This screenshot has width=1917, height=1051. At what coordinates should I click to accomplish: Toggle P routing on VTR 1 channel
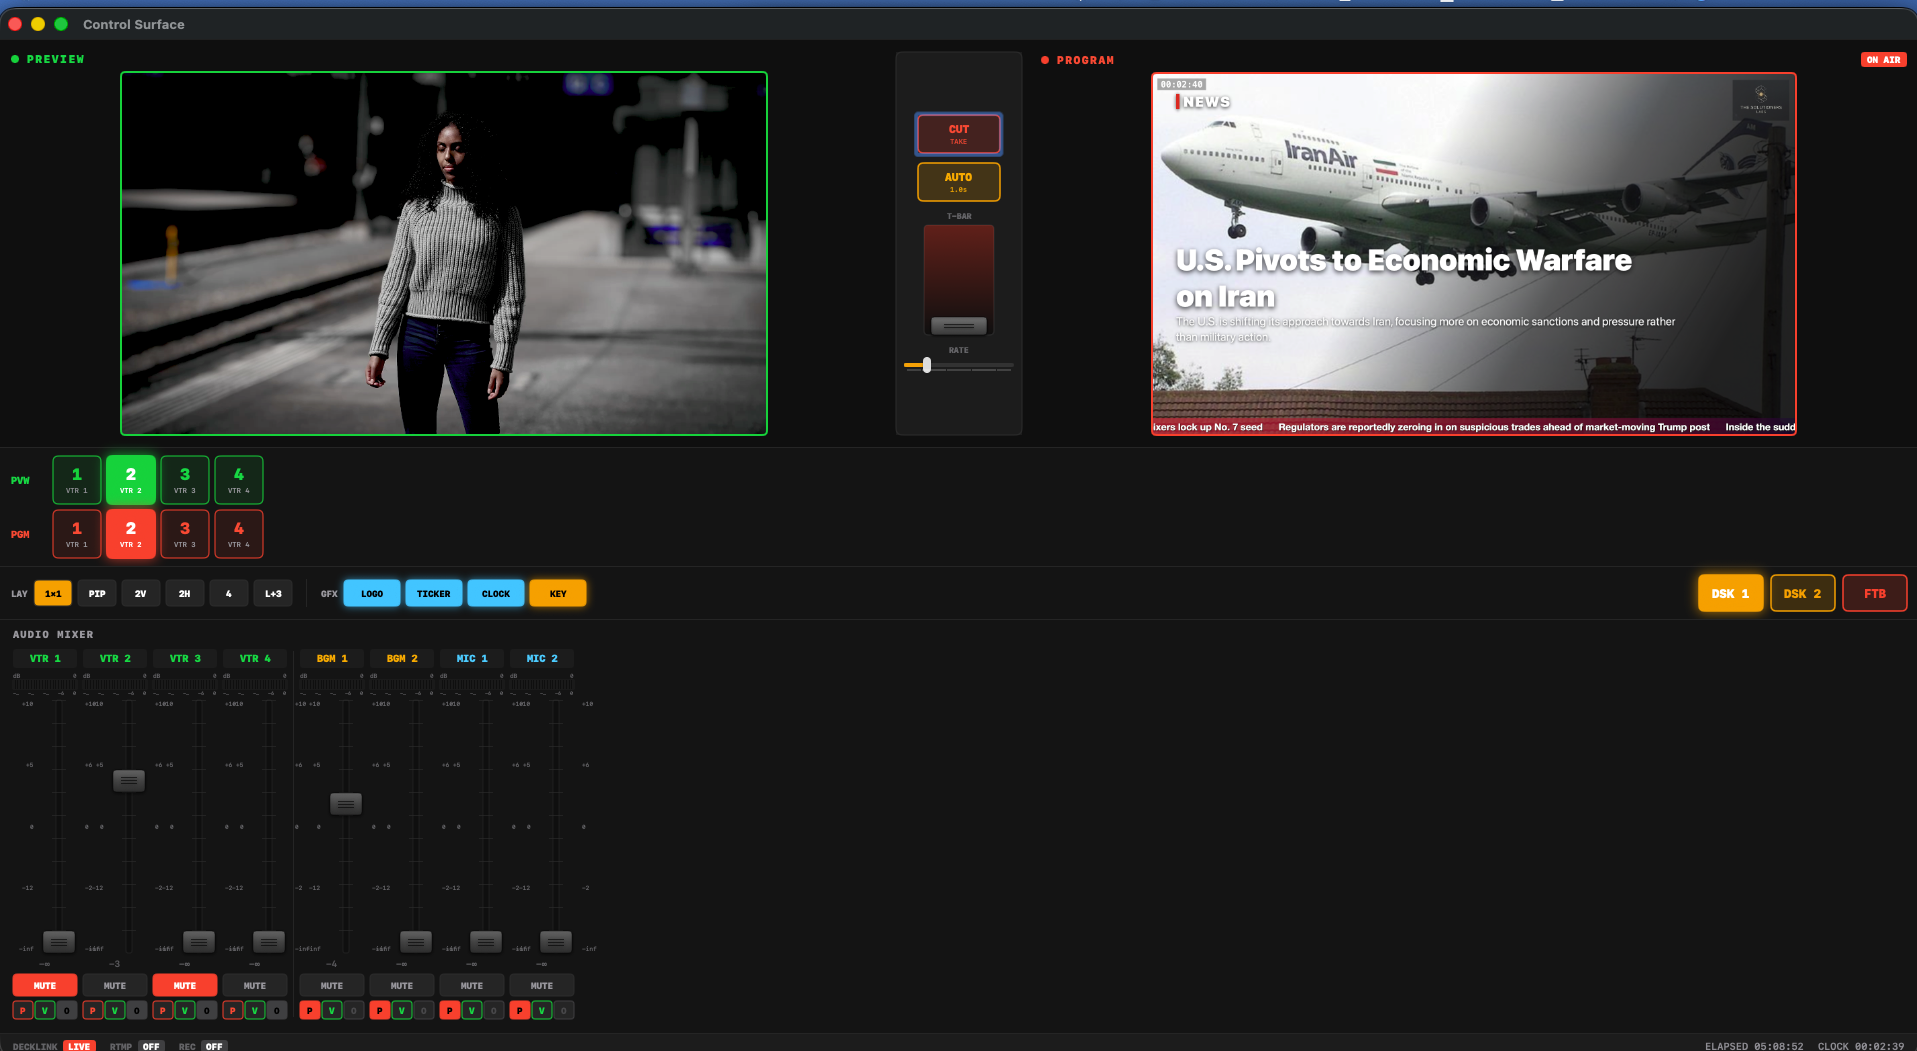tap(23, 1010)
